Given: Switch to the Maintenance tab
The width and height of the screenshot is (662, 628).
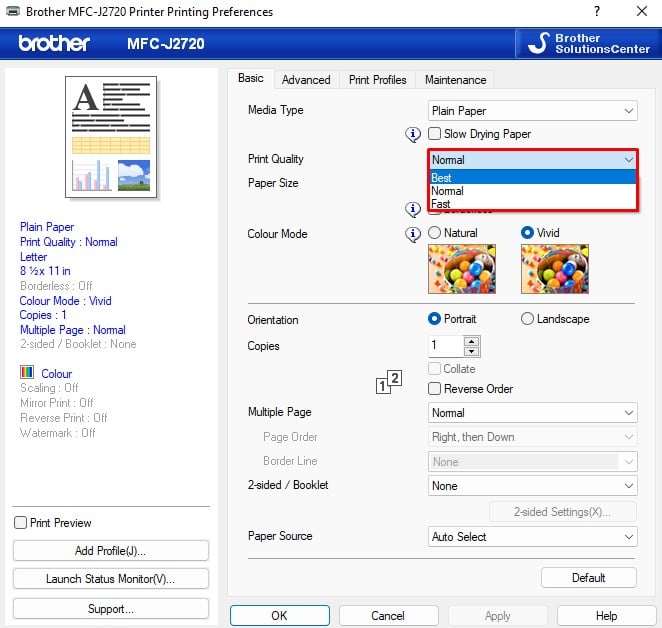Looking at the screenshot, I should coord(455,80).
